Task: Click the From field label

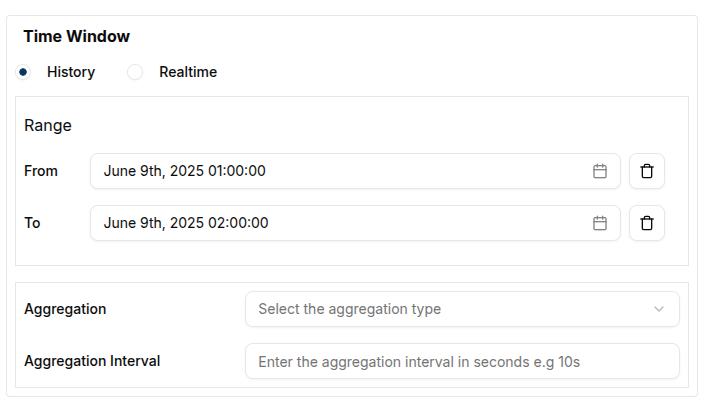Action: [41, 171]
